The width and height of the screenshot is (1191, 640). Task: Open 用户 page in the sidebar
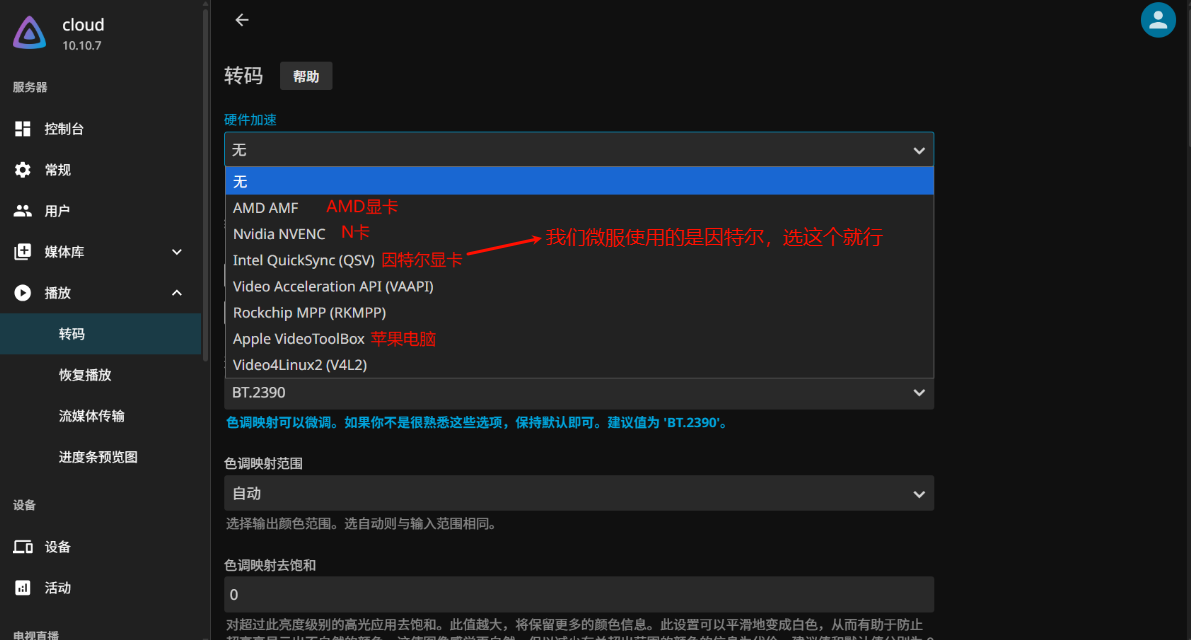click(100, 211)
